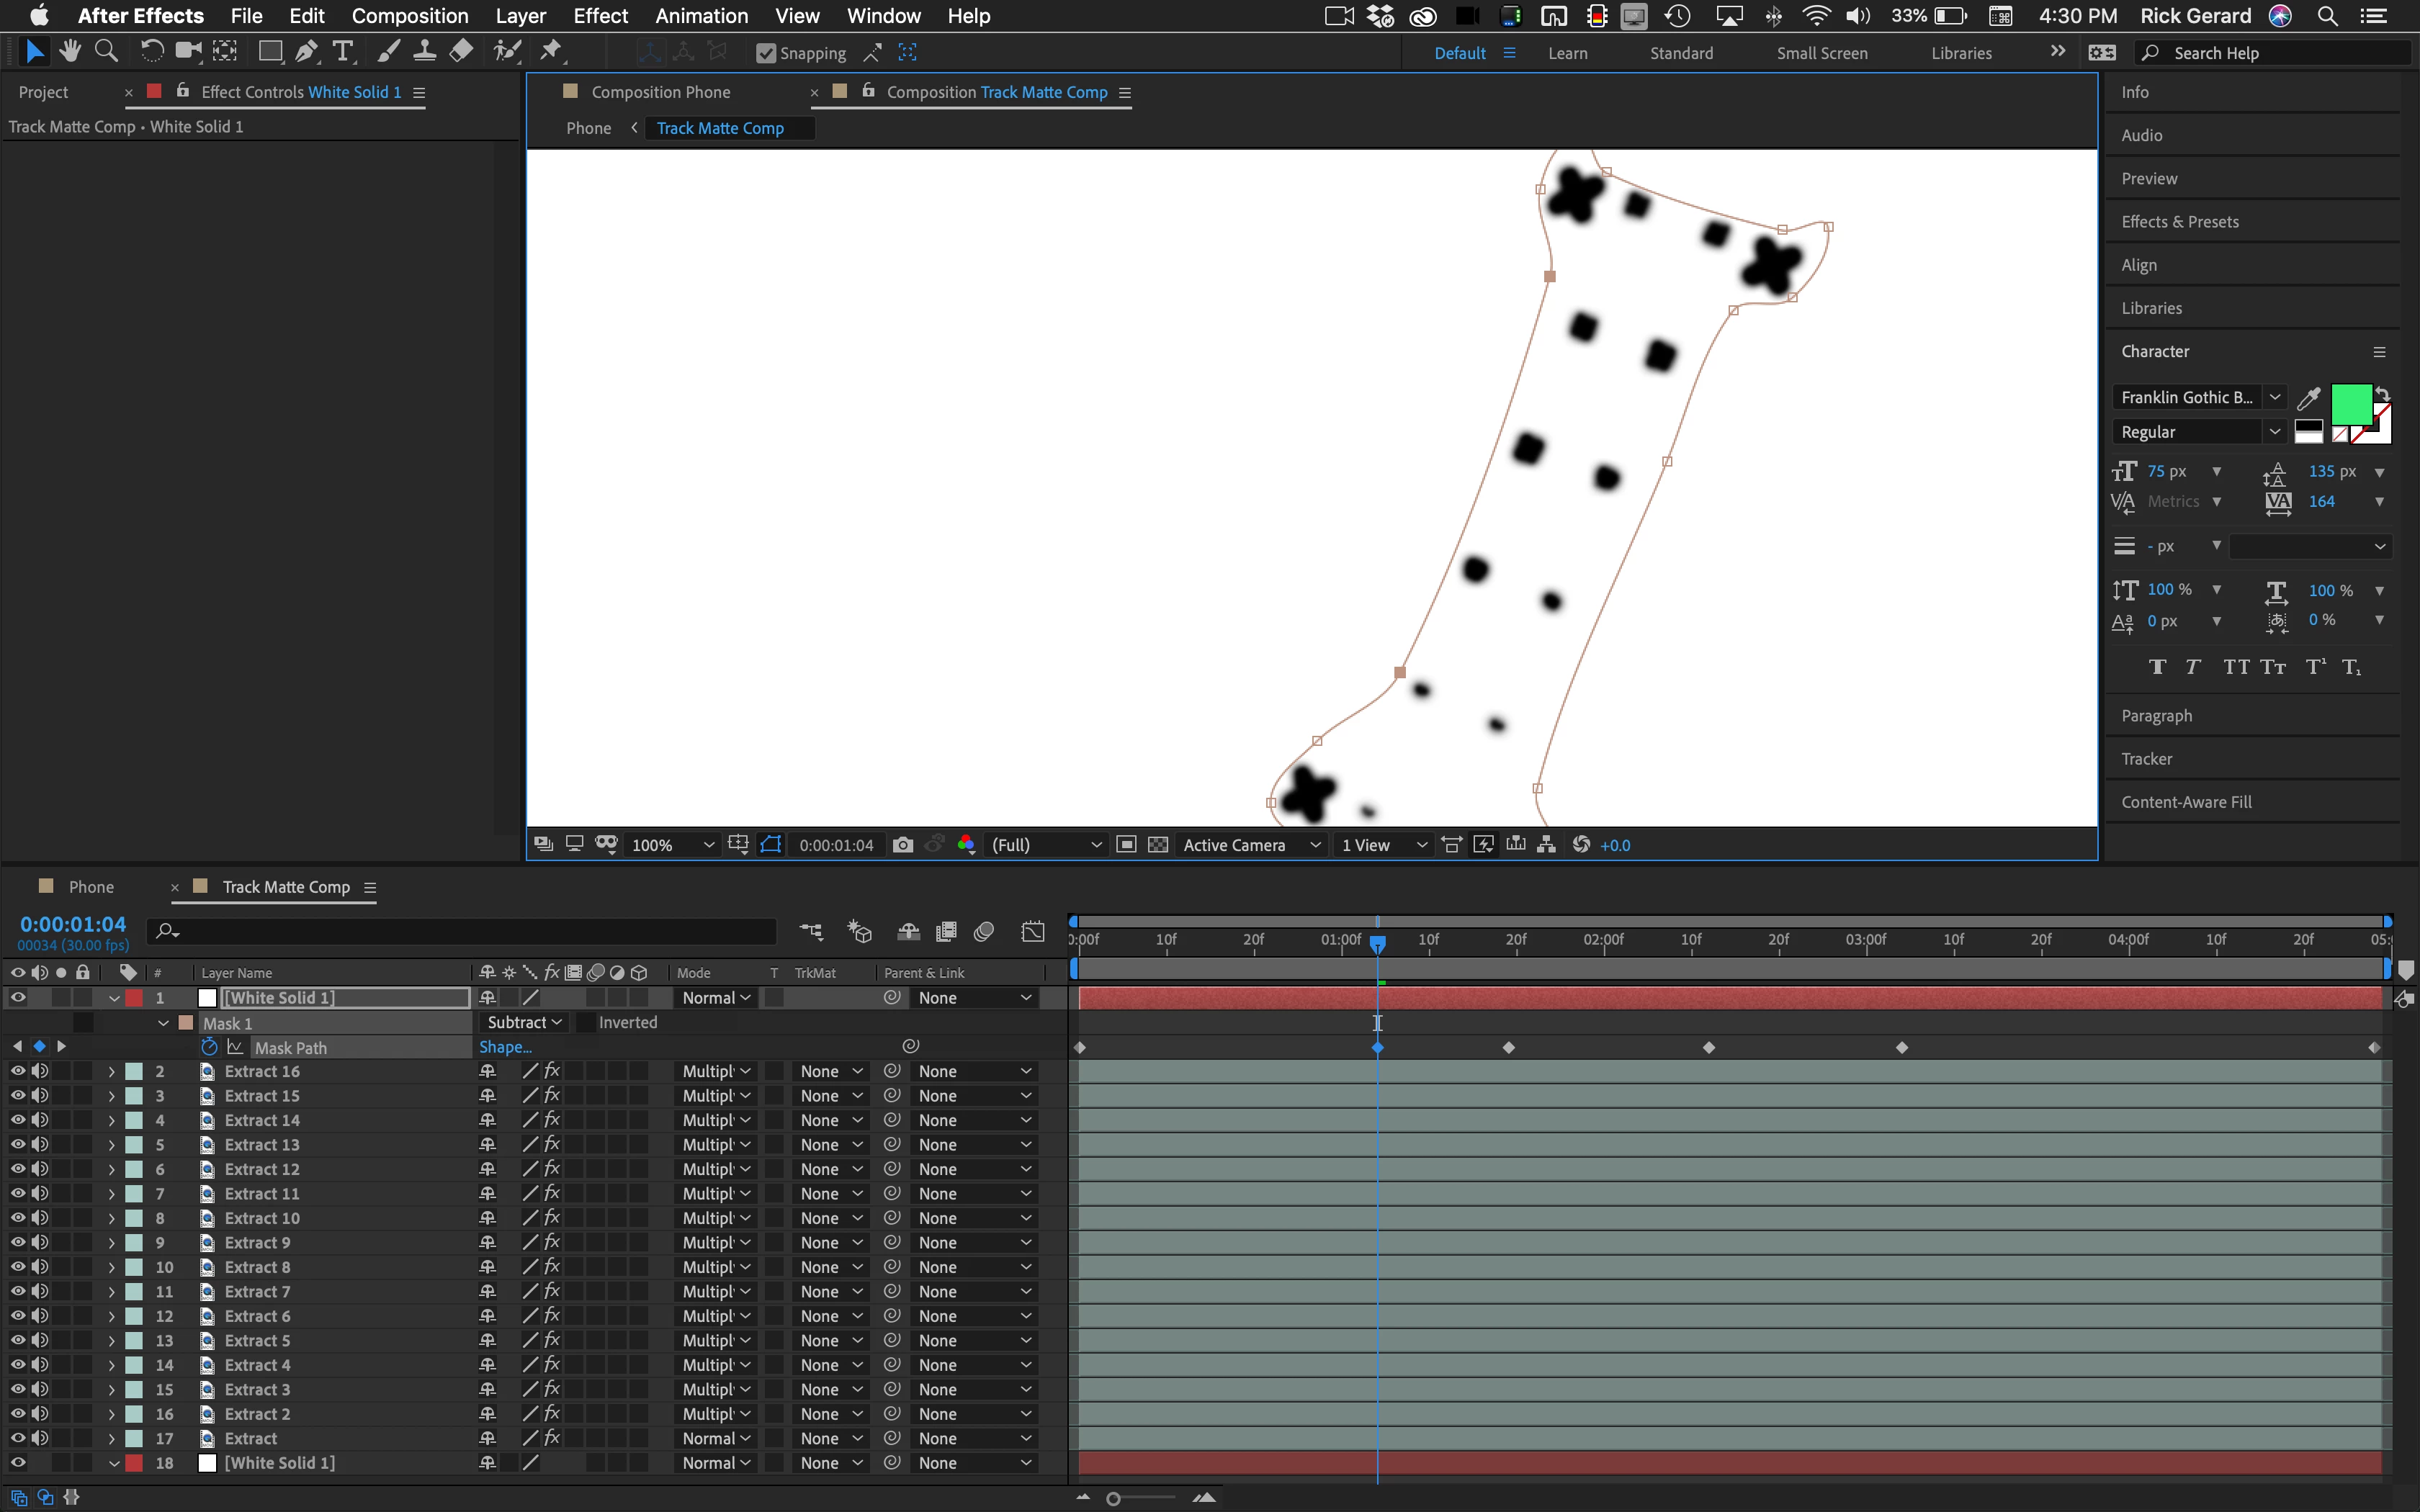2420x1512 pixels.
Task: Click the Shape... link for Mask Path
Action: pyautogui.click(x=505, y=1047)
